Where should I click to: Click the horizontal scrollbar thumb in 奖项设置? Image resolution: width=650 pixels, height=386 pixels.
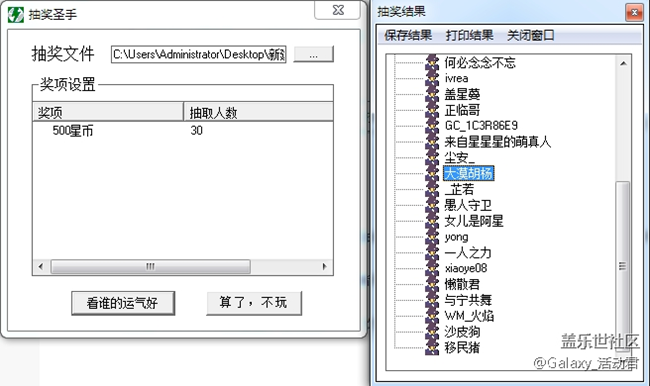(150, 266)
